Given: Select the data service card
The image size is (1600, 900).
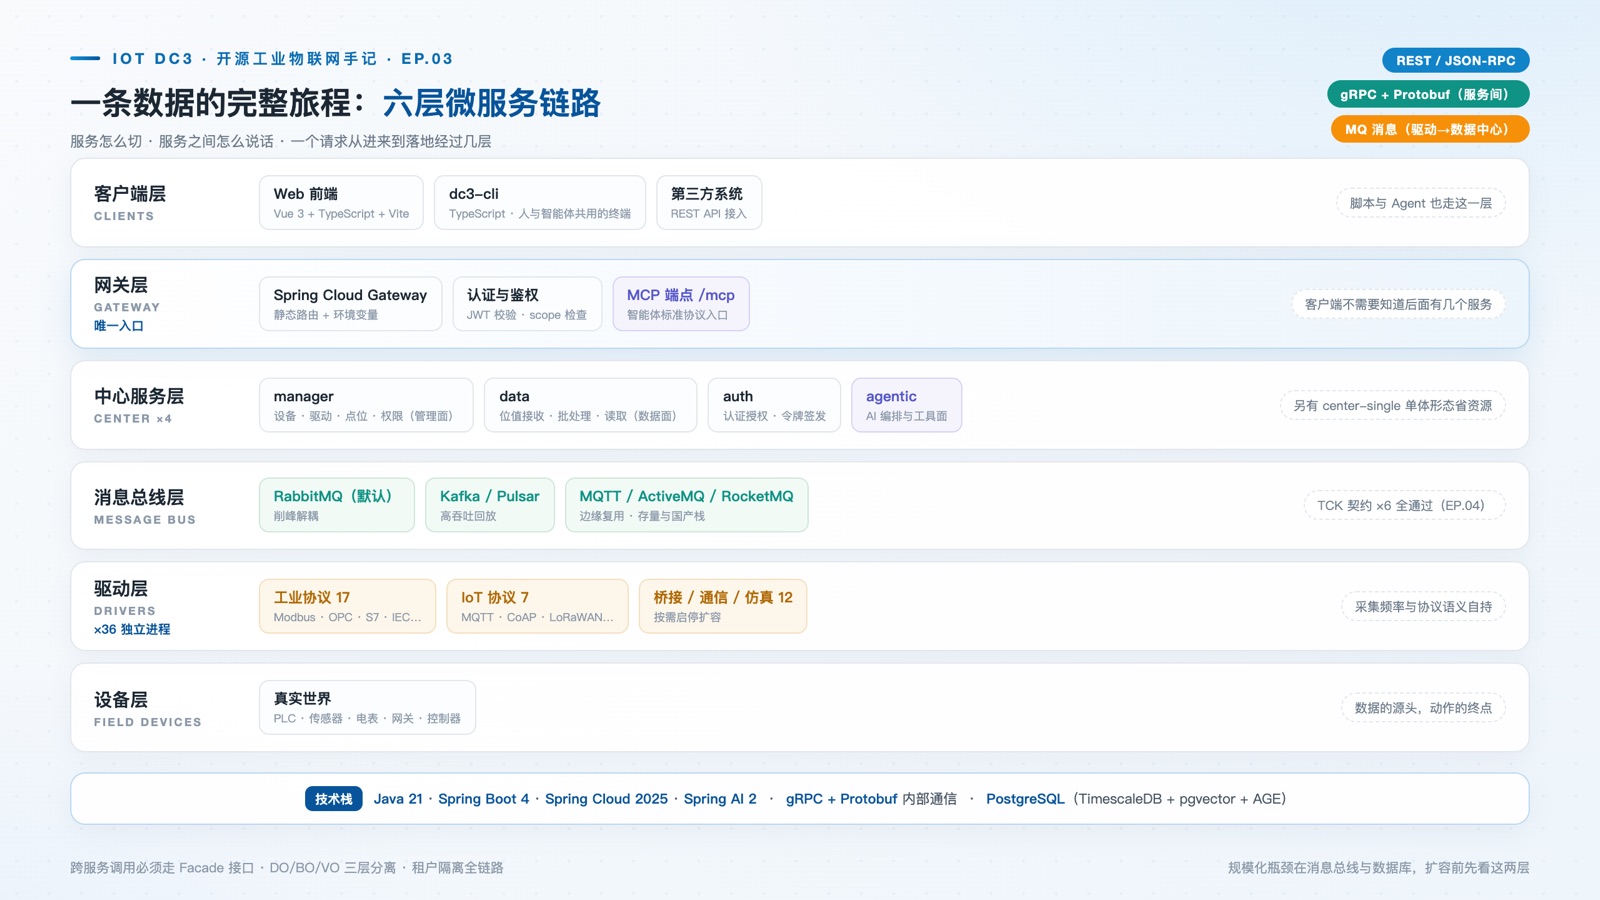Looking at the screenshot, I should (590, 405).
